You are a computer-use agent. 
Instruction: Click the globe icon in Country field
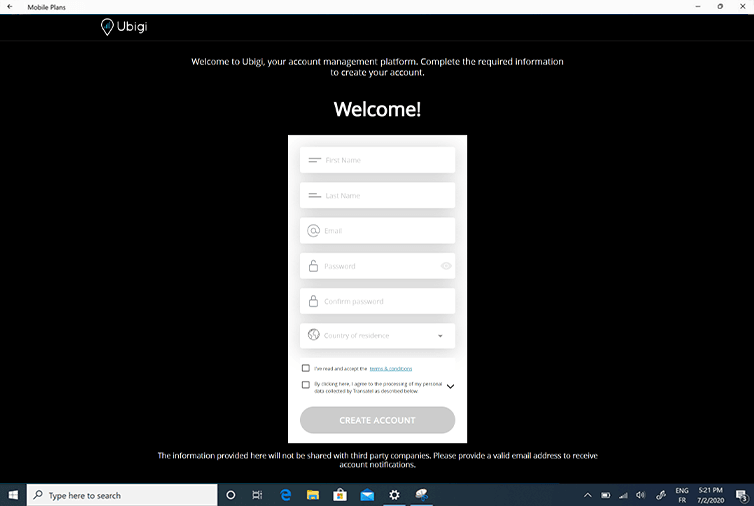tap(314, 335)
